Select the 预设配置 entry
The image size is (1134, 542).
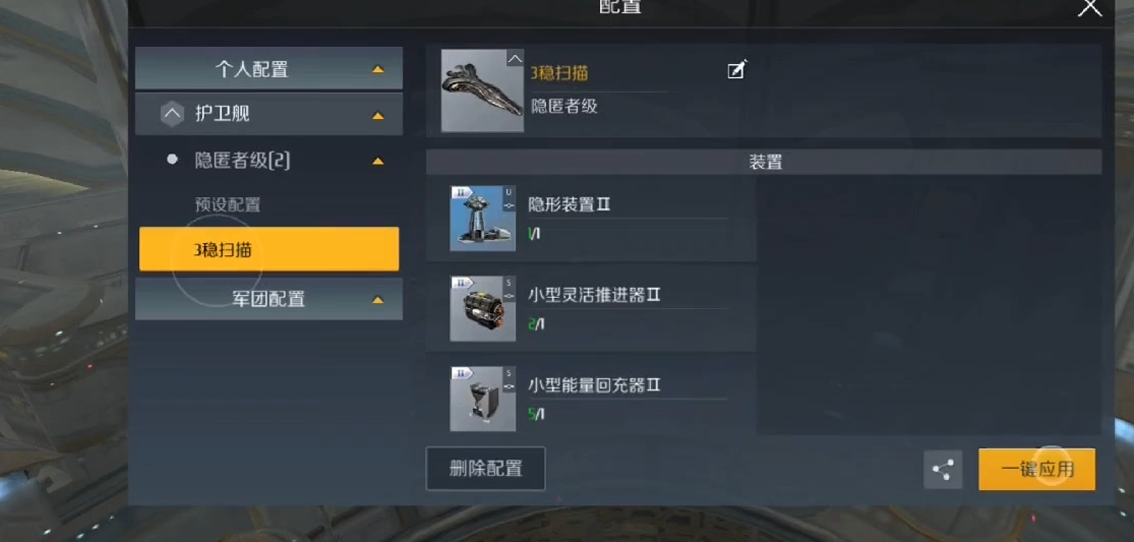point(227,205)
